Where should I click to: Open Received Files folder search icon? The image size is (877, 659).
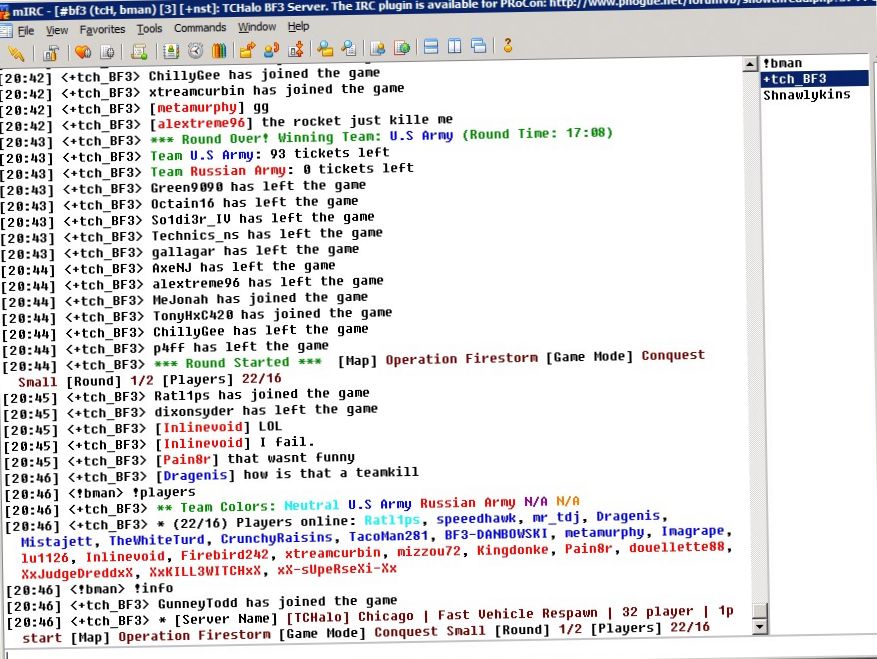[325, 48]
